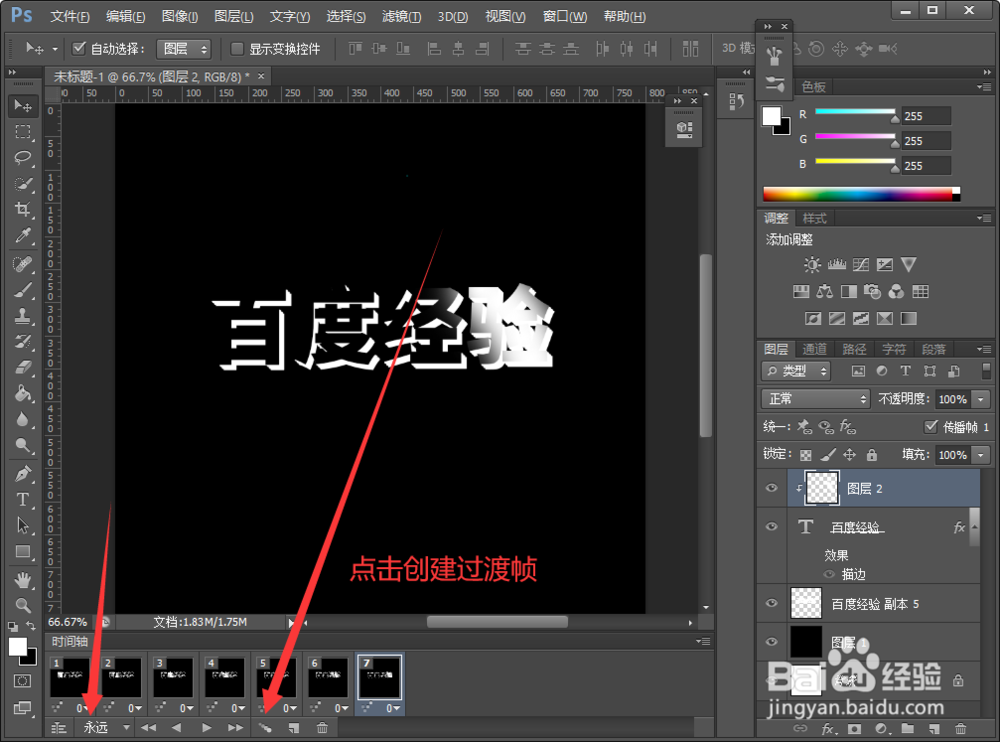This screenshot has width=1000, height=742.
Task: Hide the 图层 2 layer
Action: (x=772, y=488)
